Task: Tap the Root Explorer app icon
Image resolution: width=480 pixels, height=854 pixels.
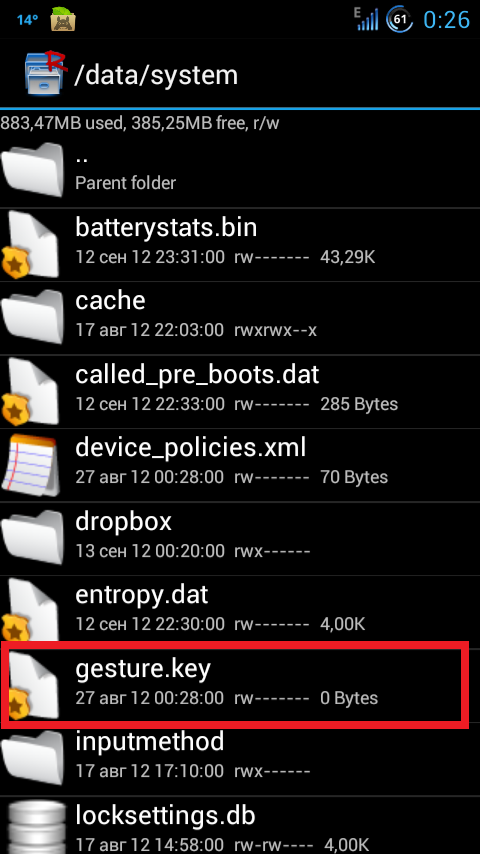Action: pos(46,72)
